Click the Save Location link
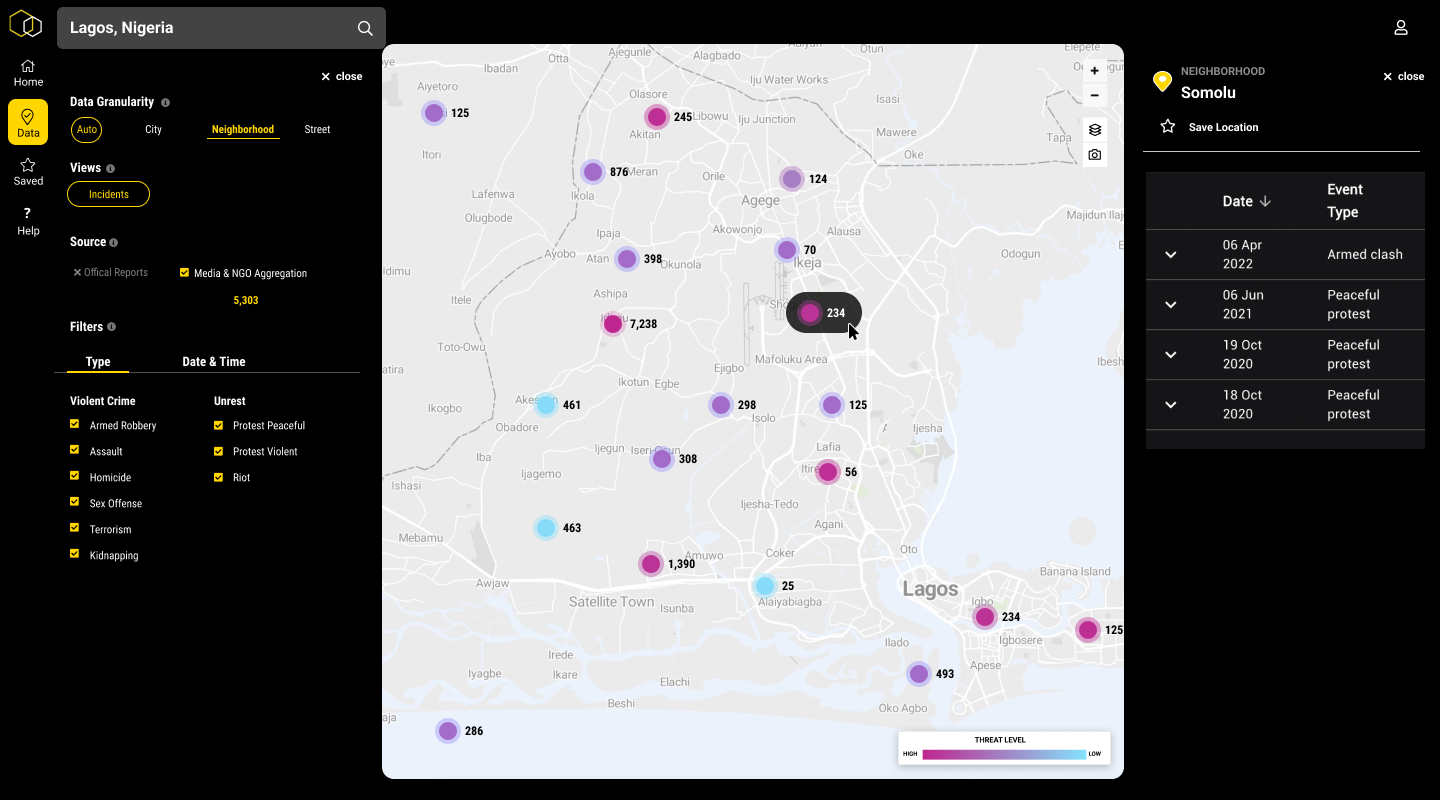The width and height of the screenshot is (1440, 800). click(1224, 127)
